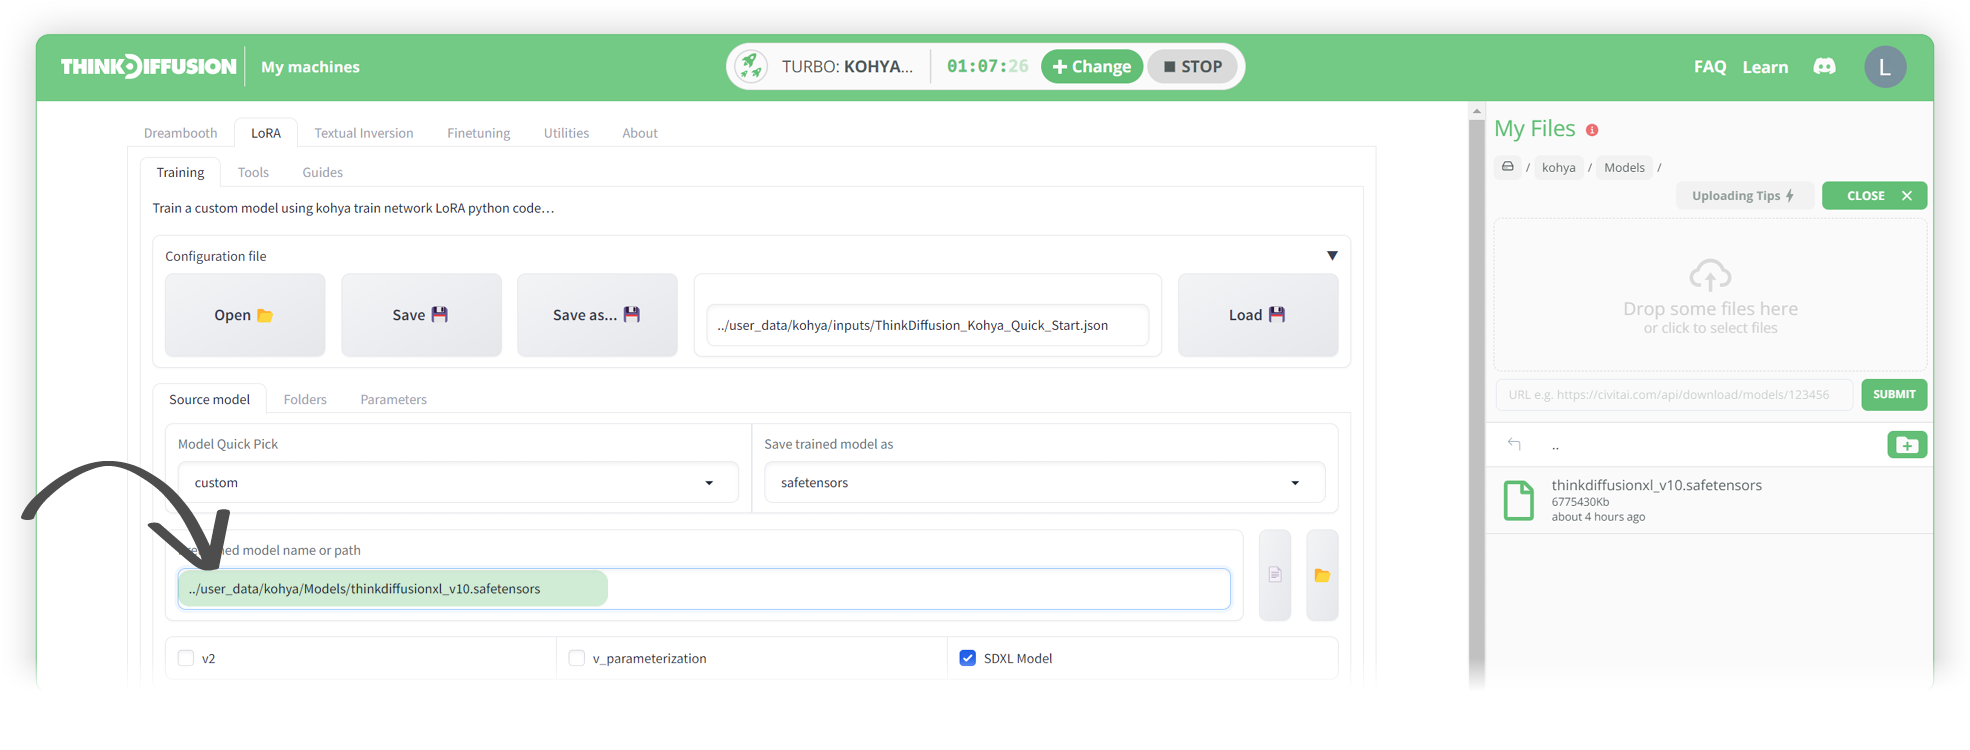1970x750 pixels.
Task: Open the Finetuning tab
Action: pyautogui.click(x=479, y=133)
